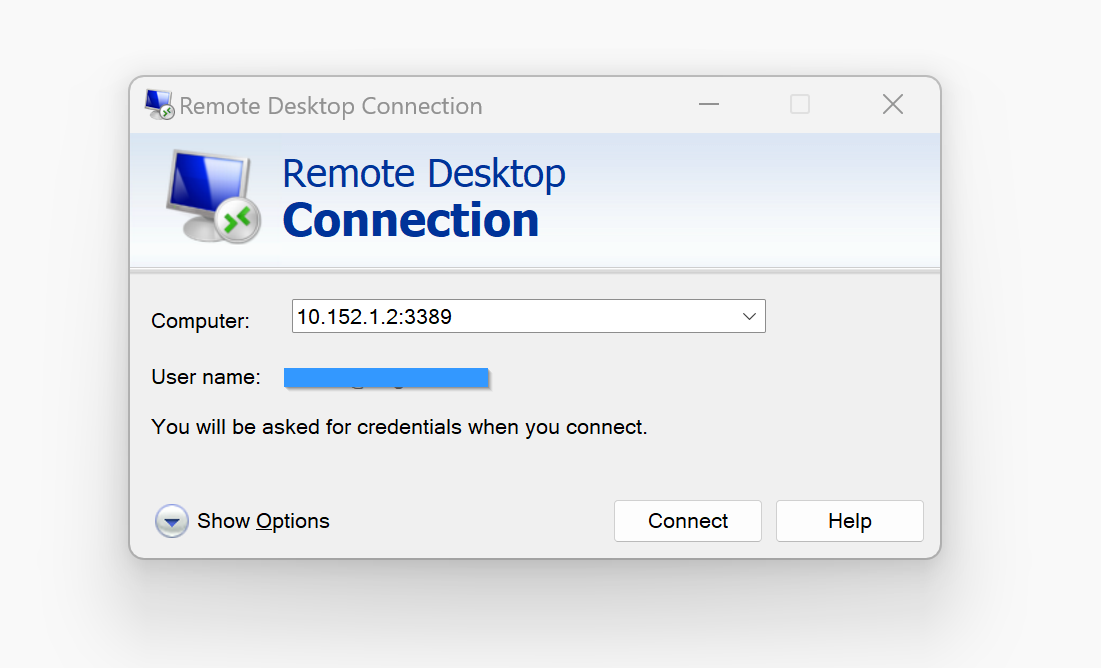Click the maximize icon in the title bar
Image resolution: width=1101 pixels, height=668 pixels.
pos(799,104)
